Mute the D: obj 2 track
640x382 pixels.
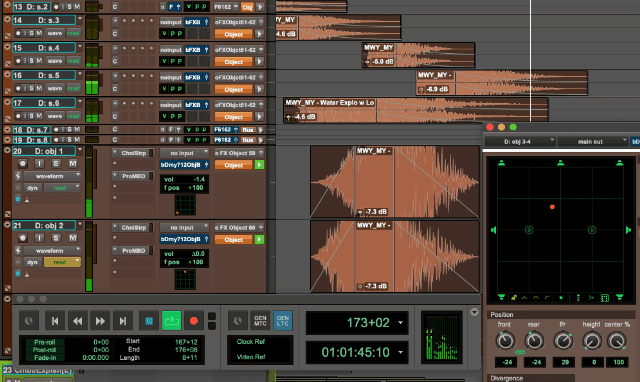click(x=72, y=238)
